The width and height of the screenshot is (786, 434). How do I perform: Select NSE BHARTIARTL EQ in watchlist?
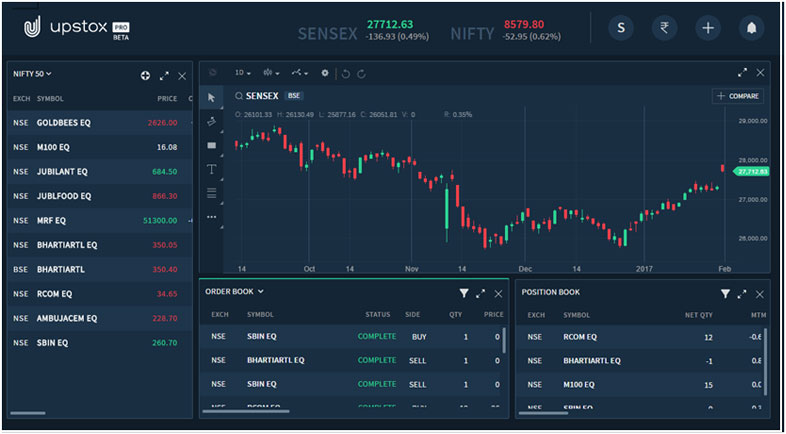[x=100, y=245]
